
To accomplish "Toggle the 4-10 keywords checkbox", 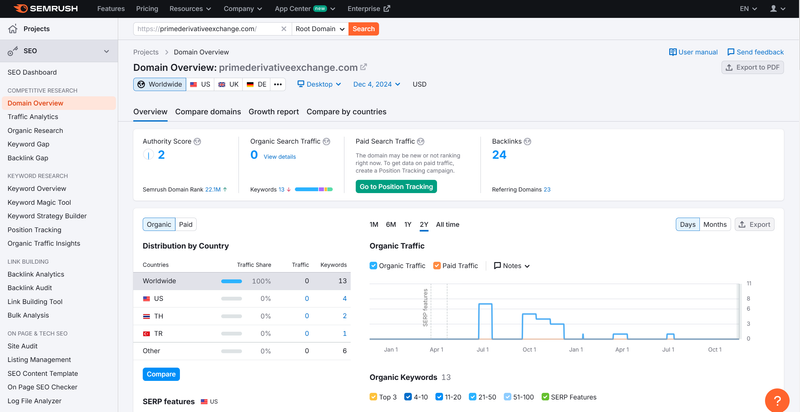I will tap(408, 397).
